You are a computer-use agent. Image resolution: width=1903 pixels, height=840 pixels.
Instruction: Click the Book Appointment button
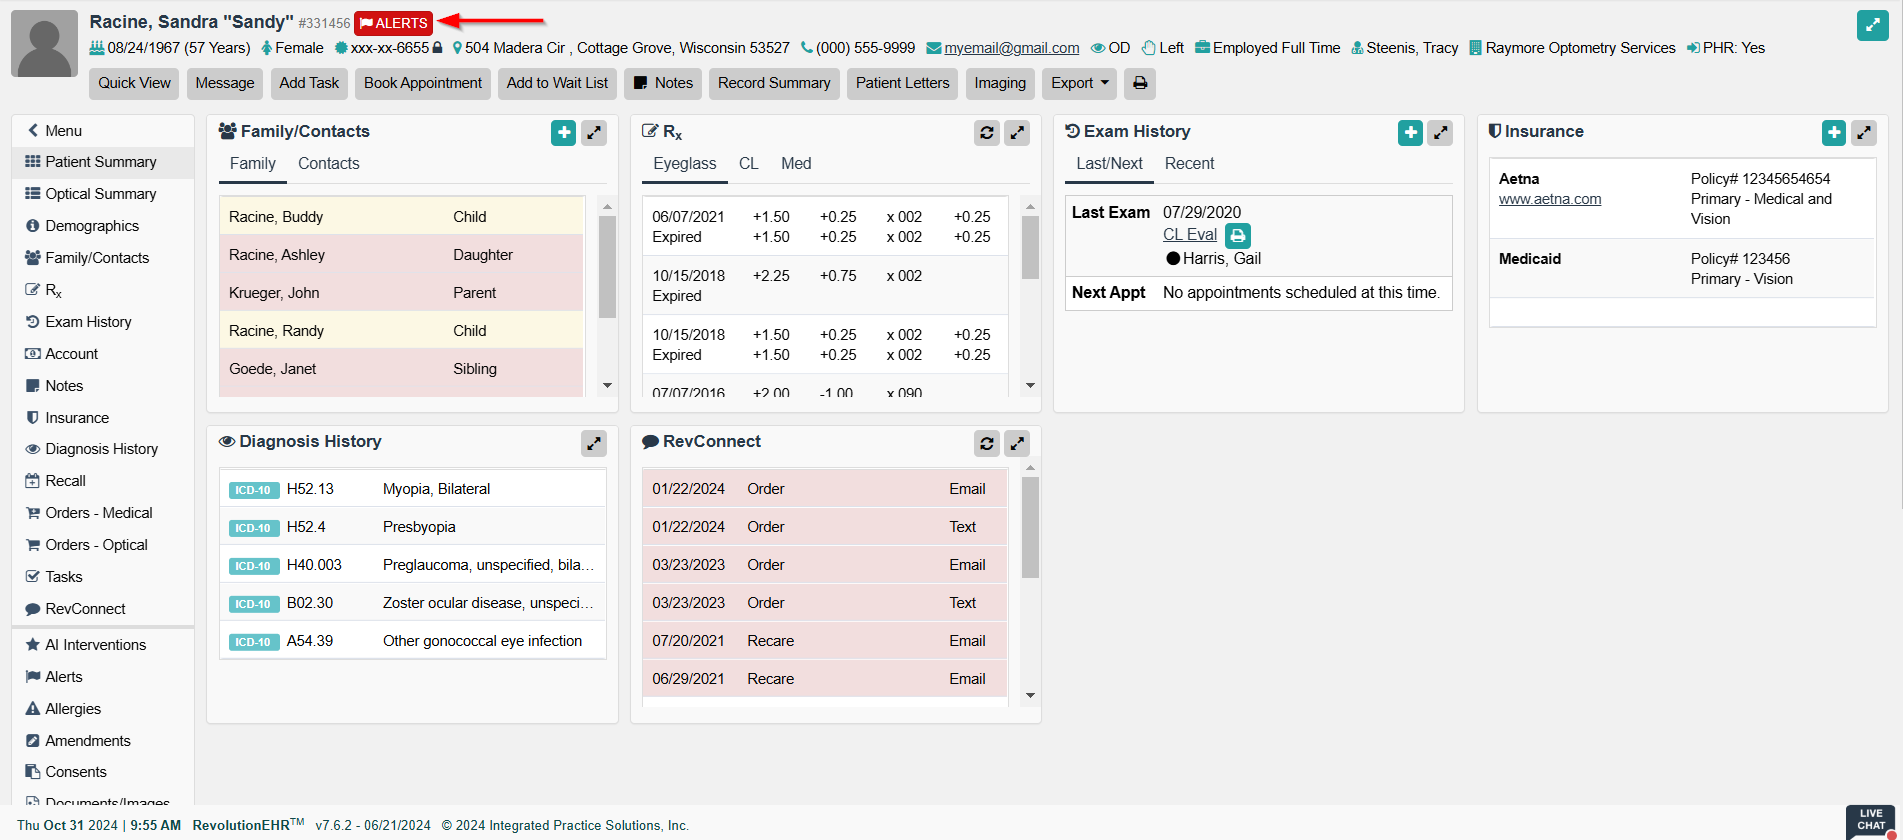[x=422, y=83]
